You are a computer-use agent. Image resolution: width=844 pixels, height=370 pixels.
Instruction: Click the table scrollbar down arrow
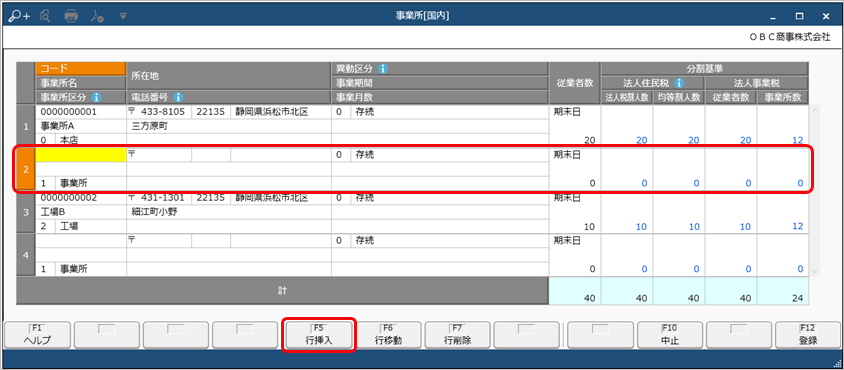[814, 271]
